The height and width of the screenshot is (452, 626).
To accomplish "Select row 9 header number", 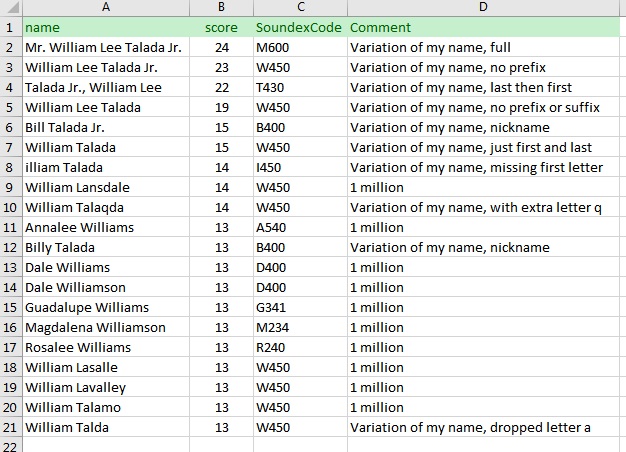I will tap(10, 188).
